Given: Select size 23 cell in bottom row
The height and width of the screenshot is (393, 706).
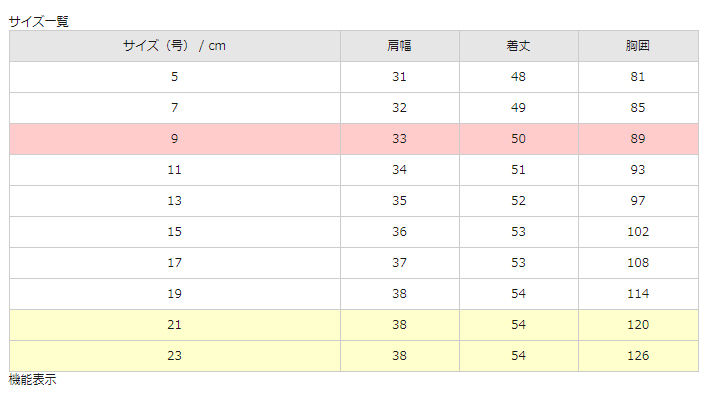Looking at the screenshot, I should pyautogui.click(x=175, y=356).
